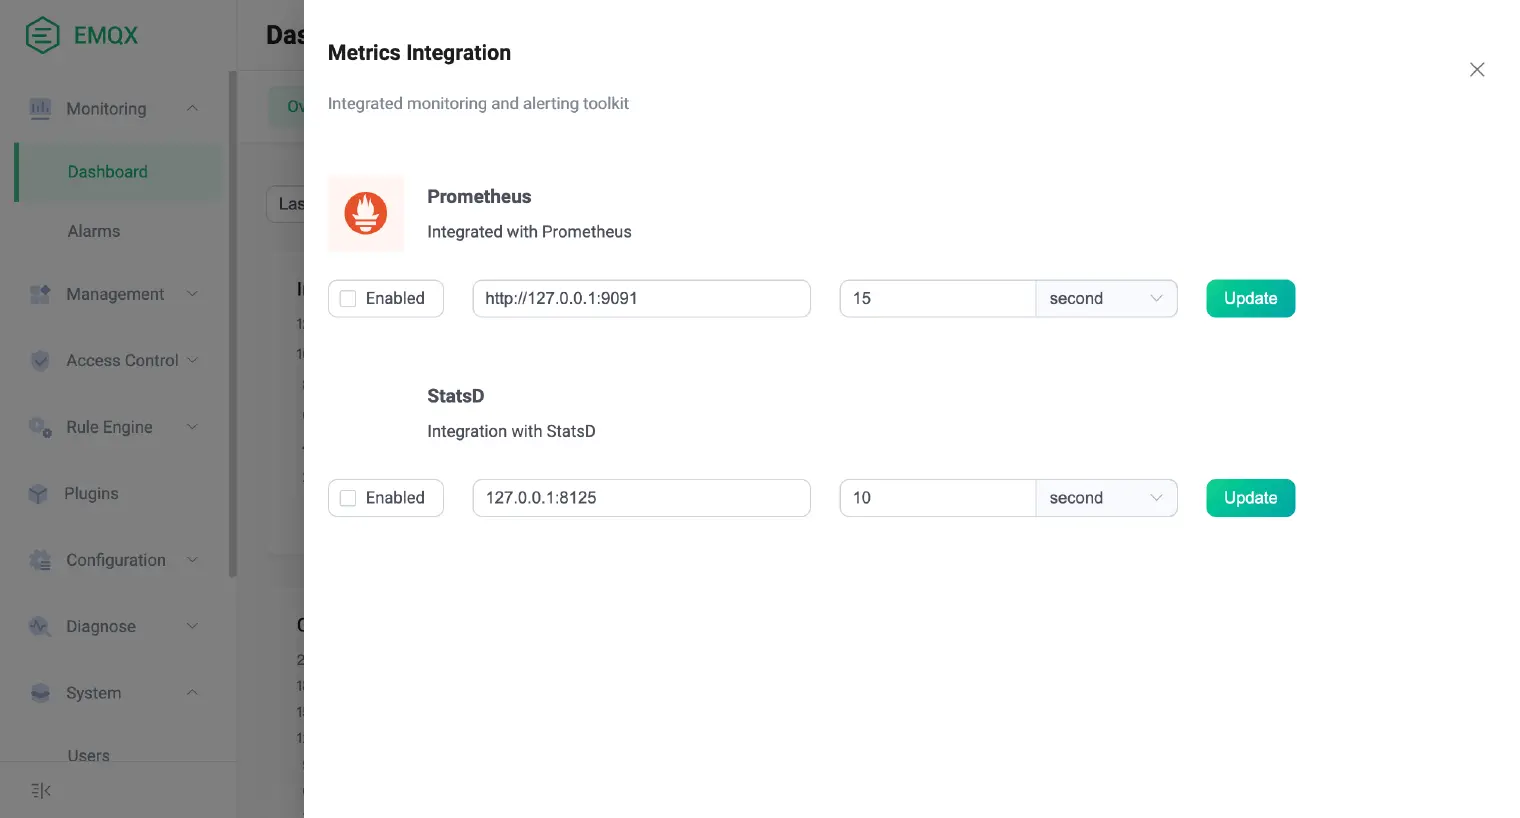Close the Metrics Integration panel
Screen dimensions: 1520x818
coord(1477,70)
